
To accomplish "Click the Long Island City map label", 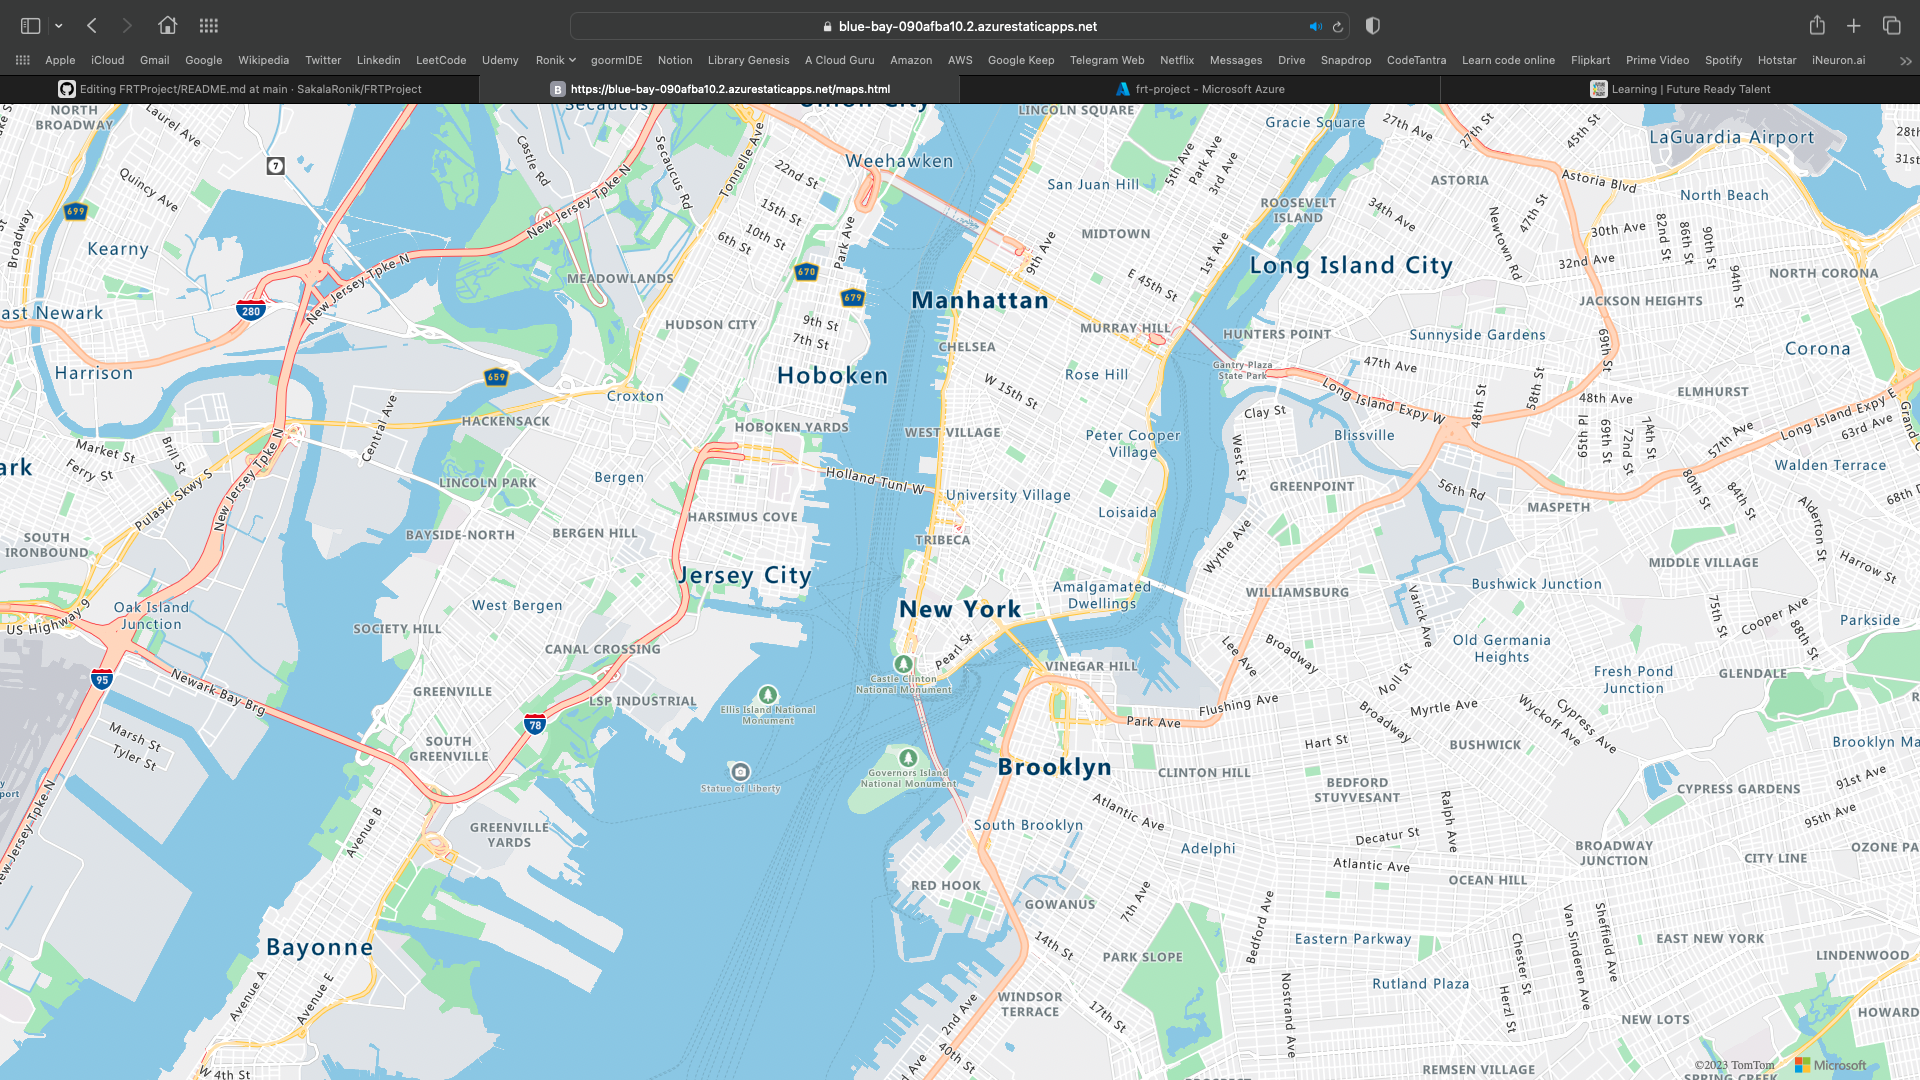I will tap(1351, 265).
